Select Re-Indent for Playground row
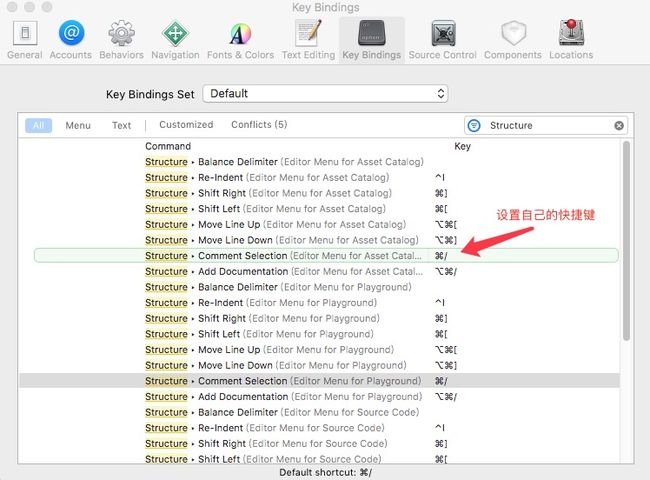650x480 pixels. point(319,303)
